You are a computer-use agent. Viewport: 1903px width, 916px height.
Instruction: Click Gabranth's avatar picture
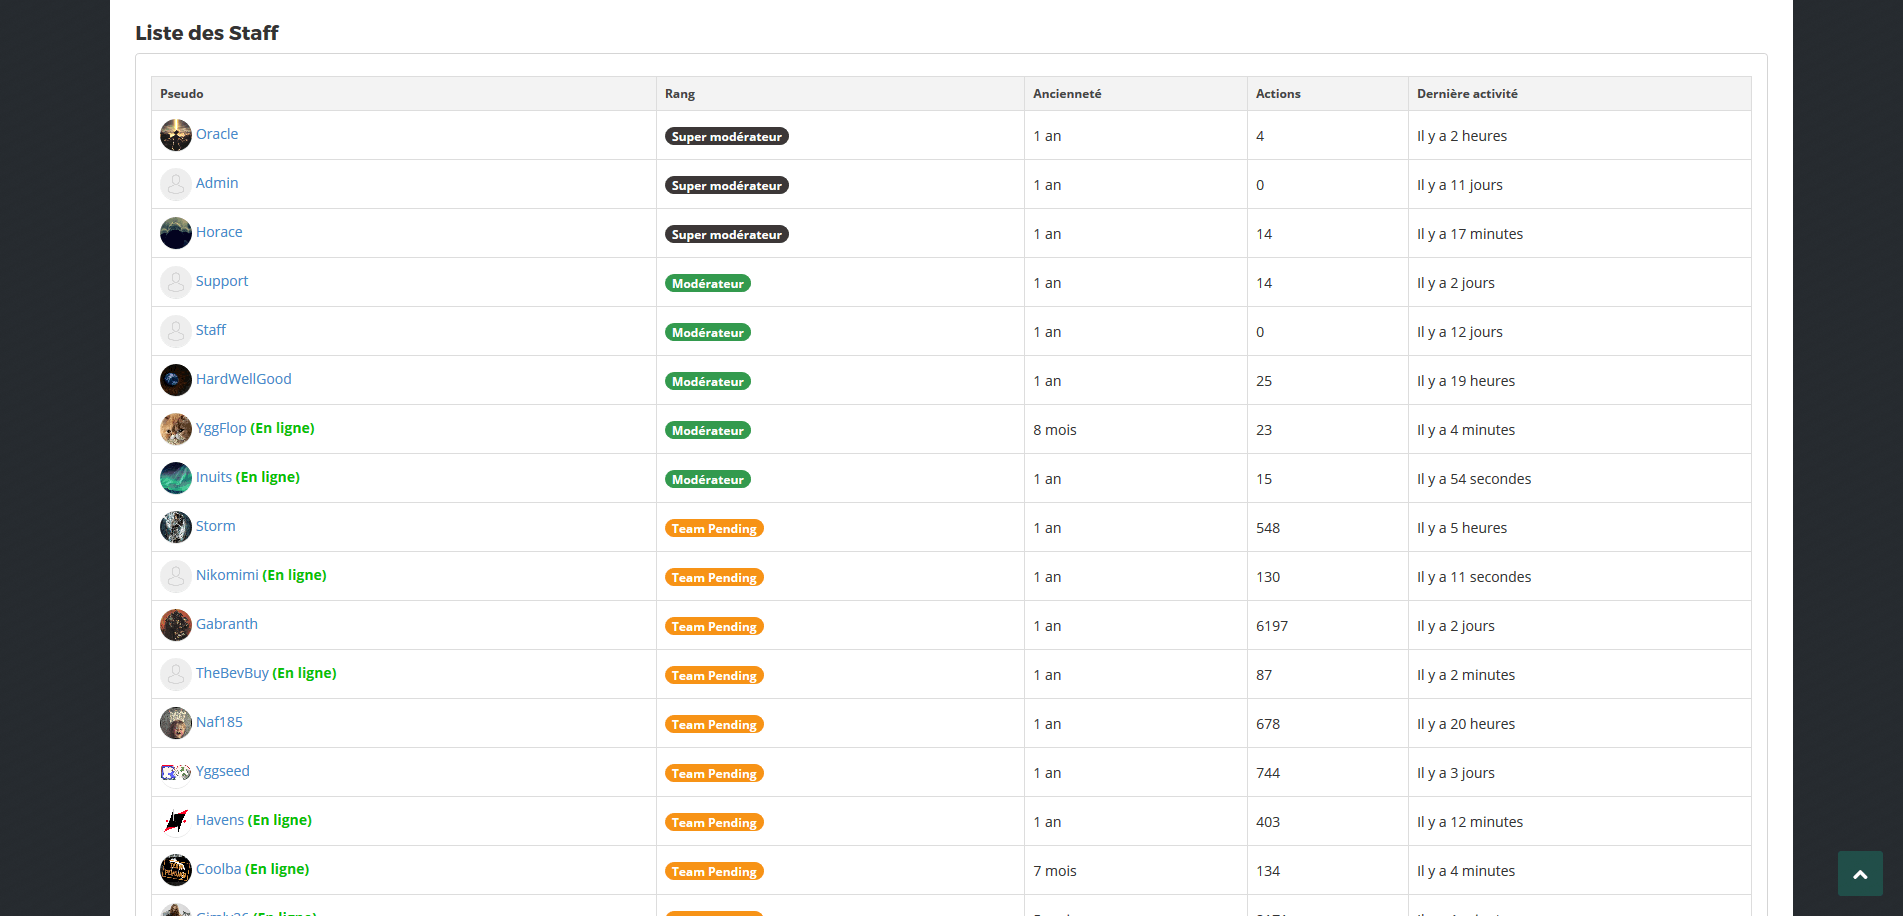(176, 625)
